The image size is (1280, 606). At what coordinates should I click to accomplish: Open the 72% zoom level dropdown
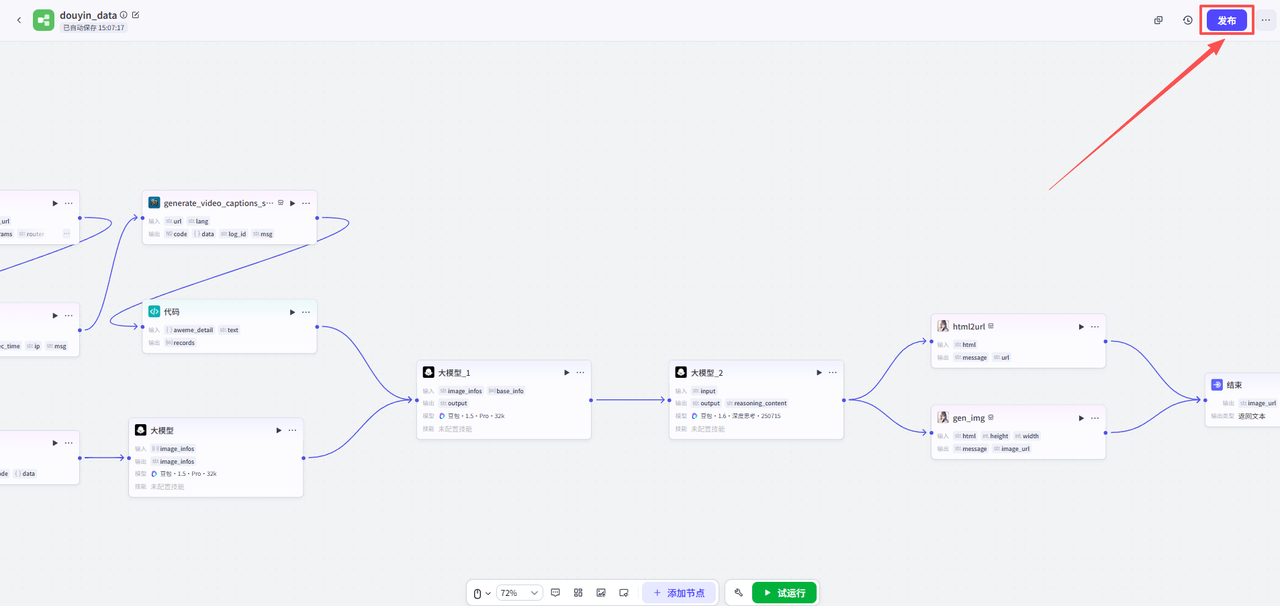pyautogui.click(x=519, y=593)
